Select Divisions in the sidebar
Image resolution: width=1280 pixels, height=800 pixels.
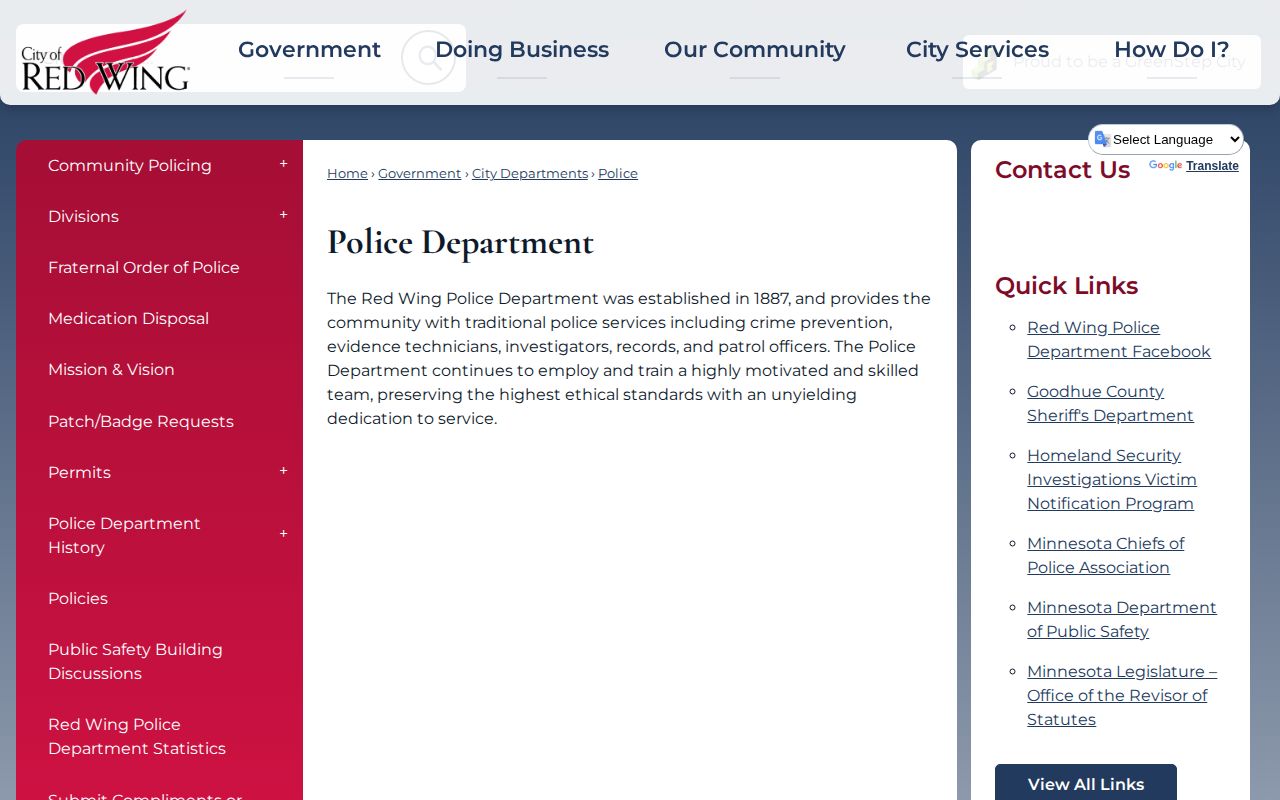click(x=83, y=217)
